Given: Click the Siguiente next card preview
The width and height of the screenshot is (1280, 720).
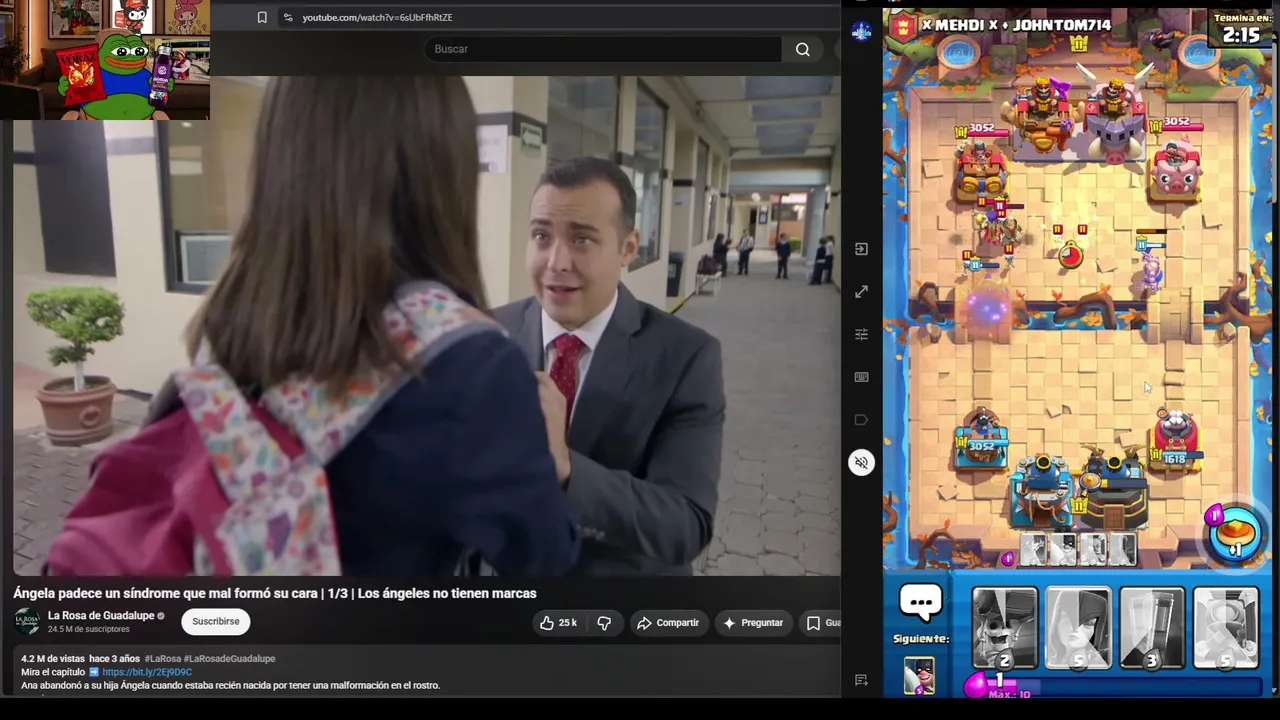Looking at the screenshot, I should pyautogui.click(x=919, y=675).
